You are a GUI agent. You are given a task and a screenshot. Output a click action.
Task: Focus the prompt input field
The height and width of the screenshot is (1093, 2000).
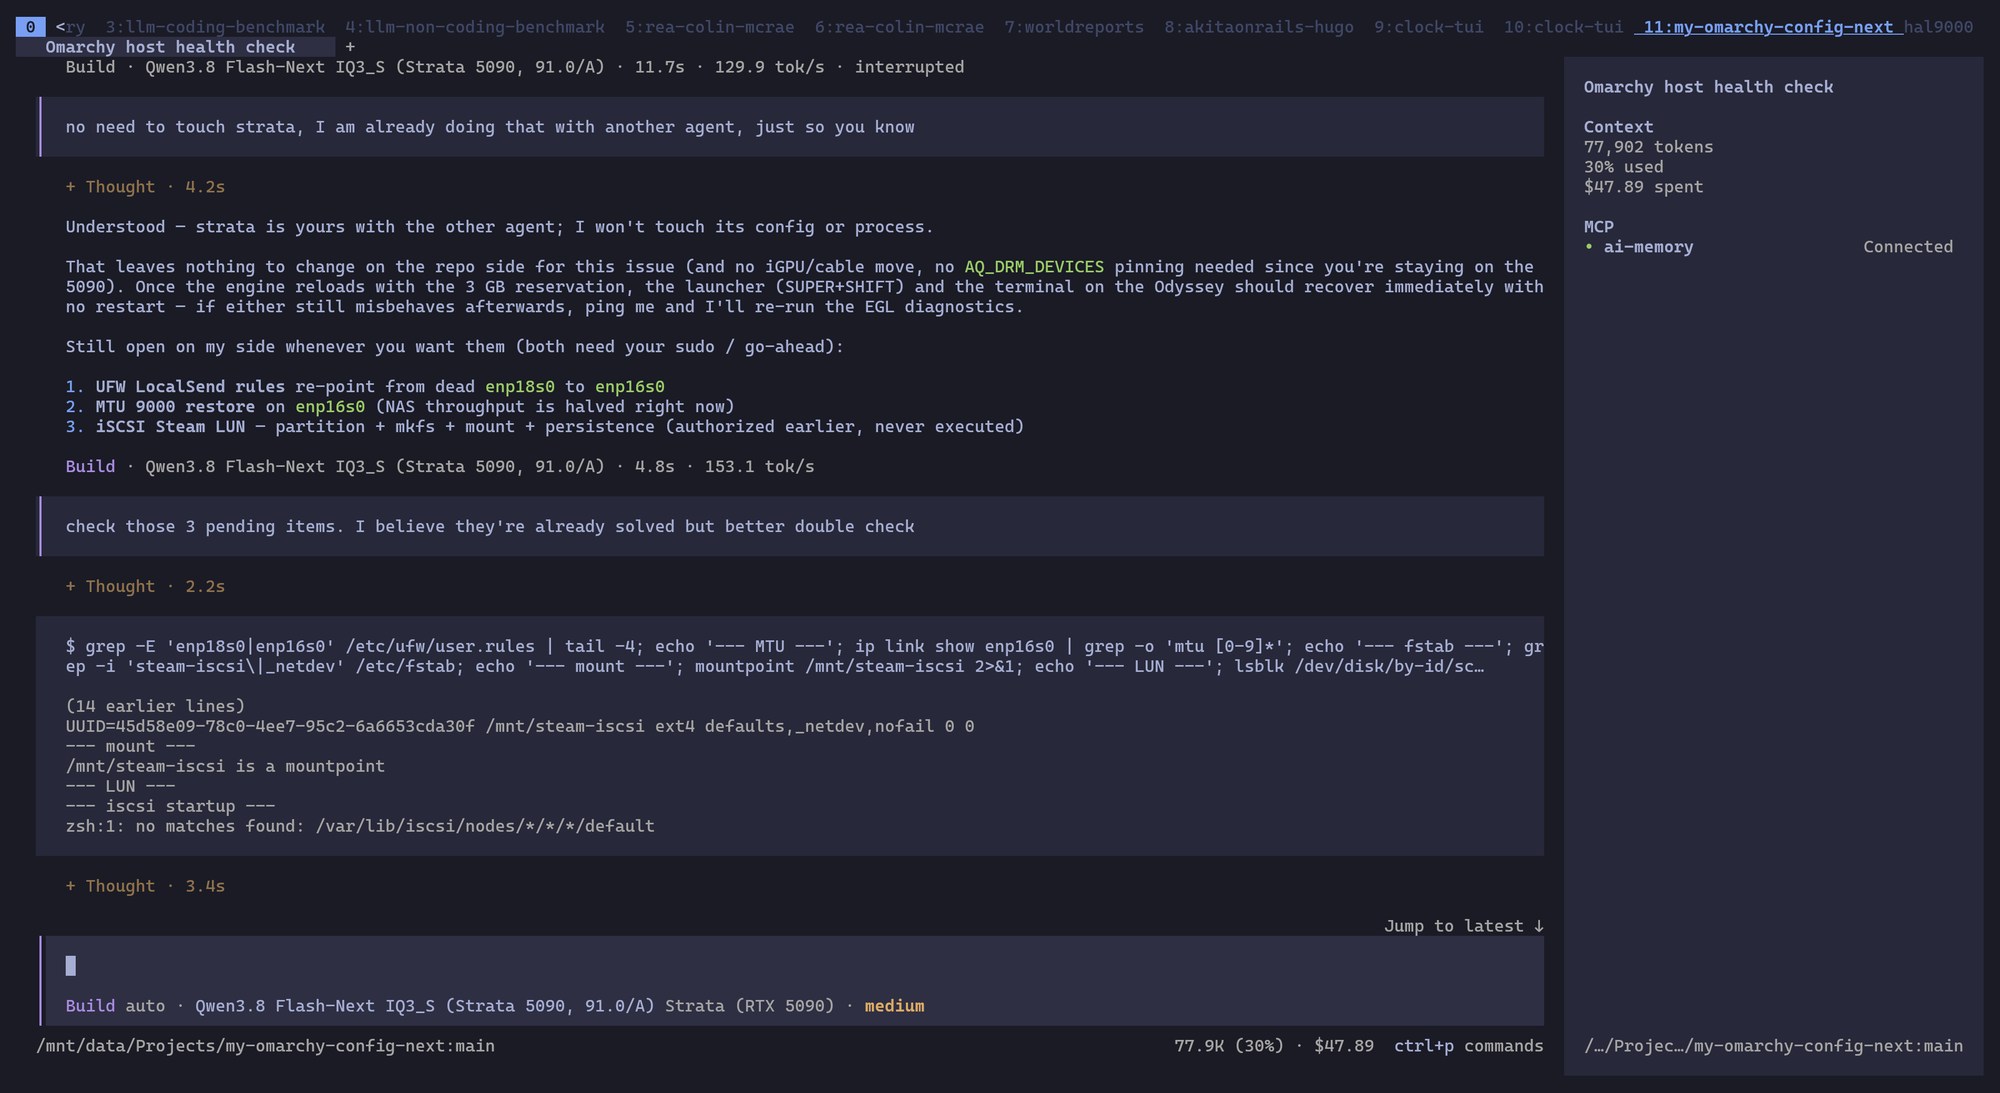click(793, 966)
